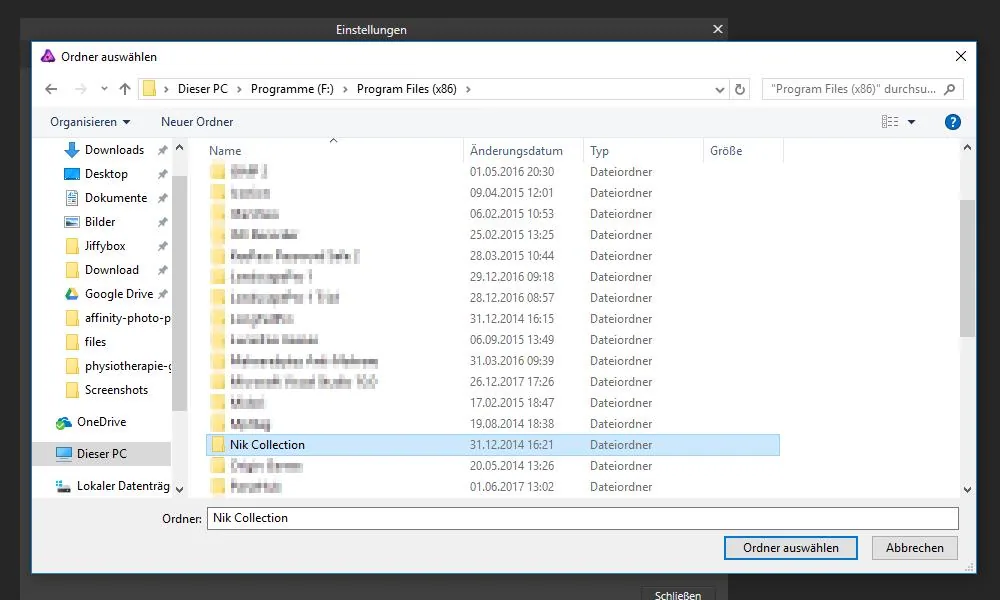Viewport: 1000px width, 600px height.
Task: Open the files folder in sidebar
Action: coord(95,342)
